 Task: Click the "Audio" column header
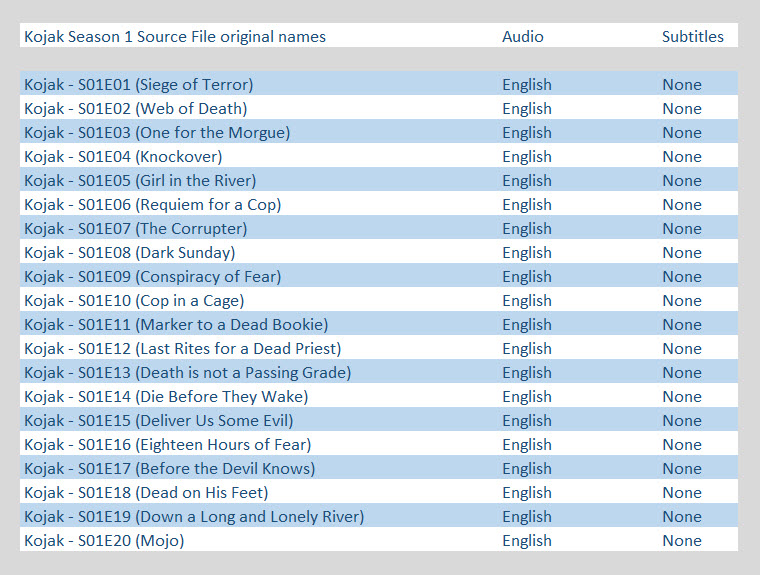pyautogui.click(x=522, y=36)
